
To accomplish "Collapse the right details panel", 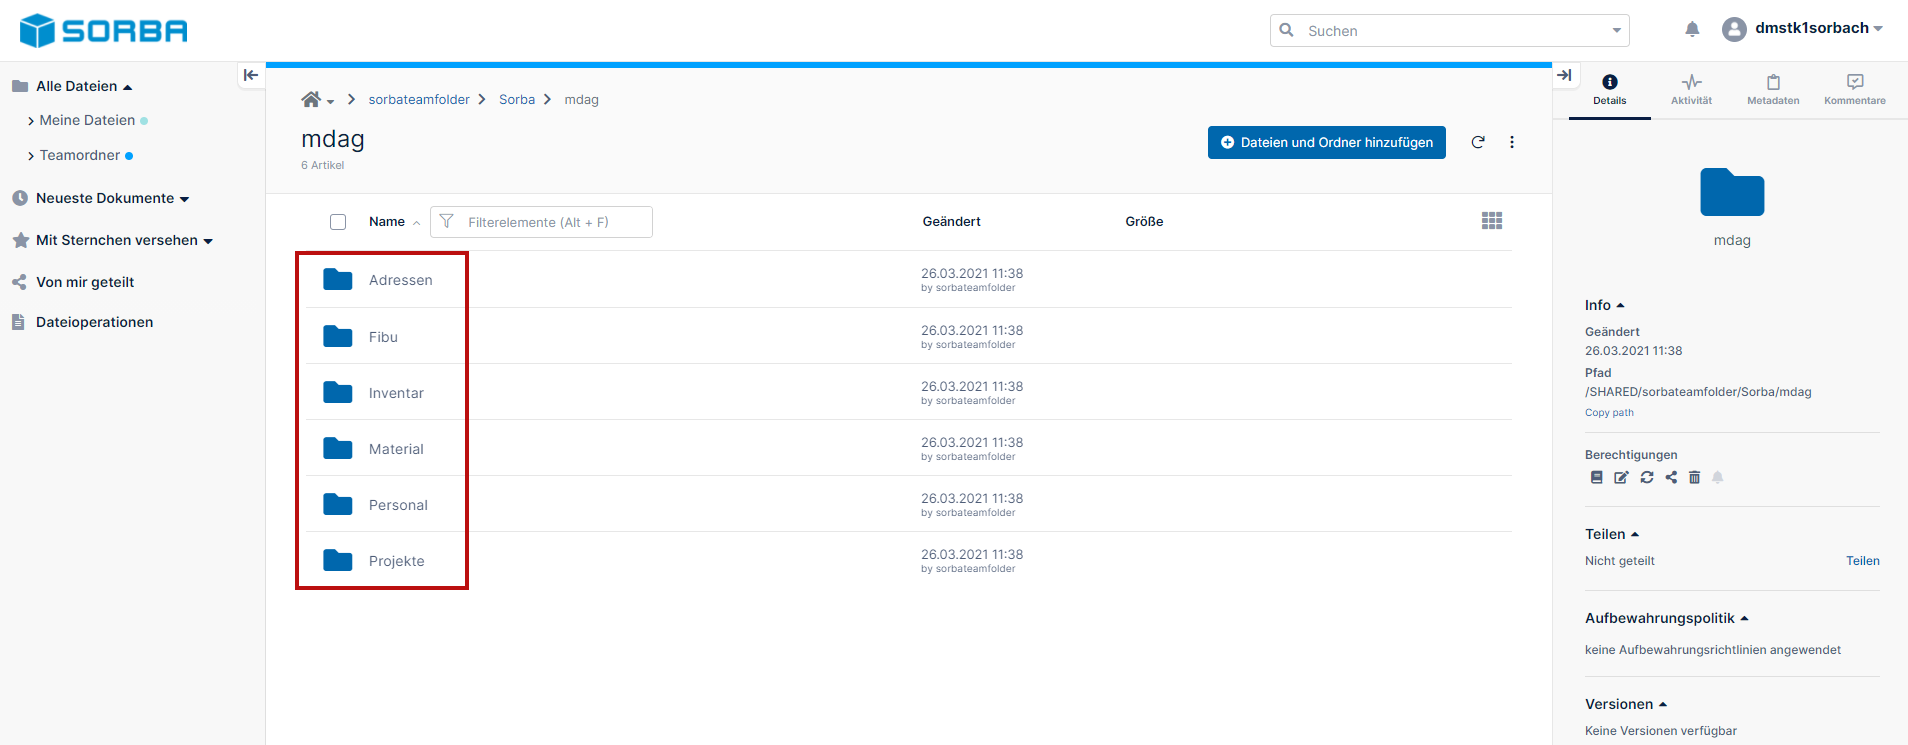I will [x=1565, y=75].
